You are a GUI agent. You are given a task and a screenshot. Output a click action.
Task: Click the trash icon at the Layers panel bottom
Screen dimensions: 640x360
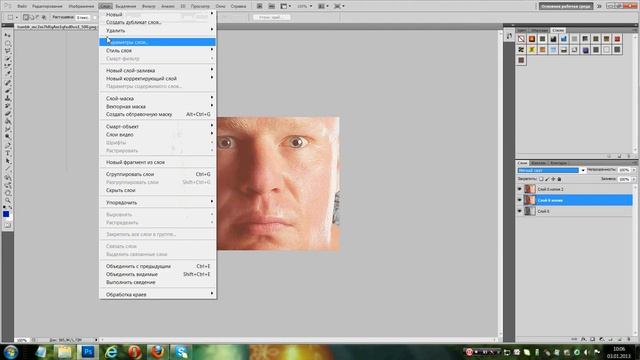(629, 339)
